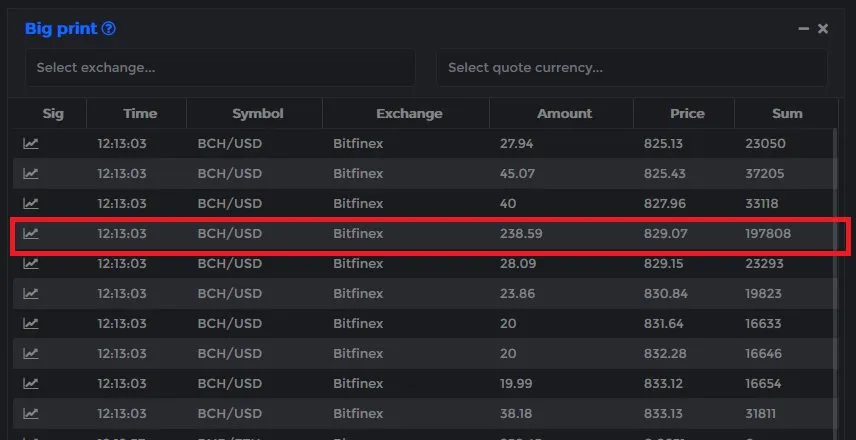Select the price 831.64

coord(663,324)
